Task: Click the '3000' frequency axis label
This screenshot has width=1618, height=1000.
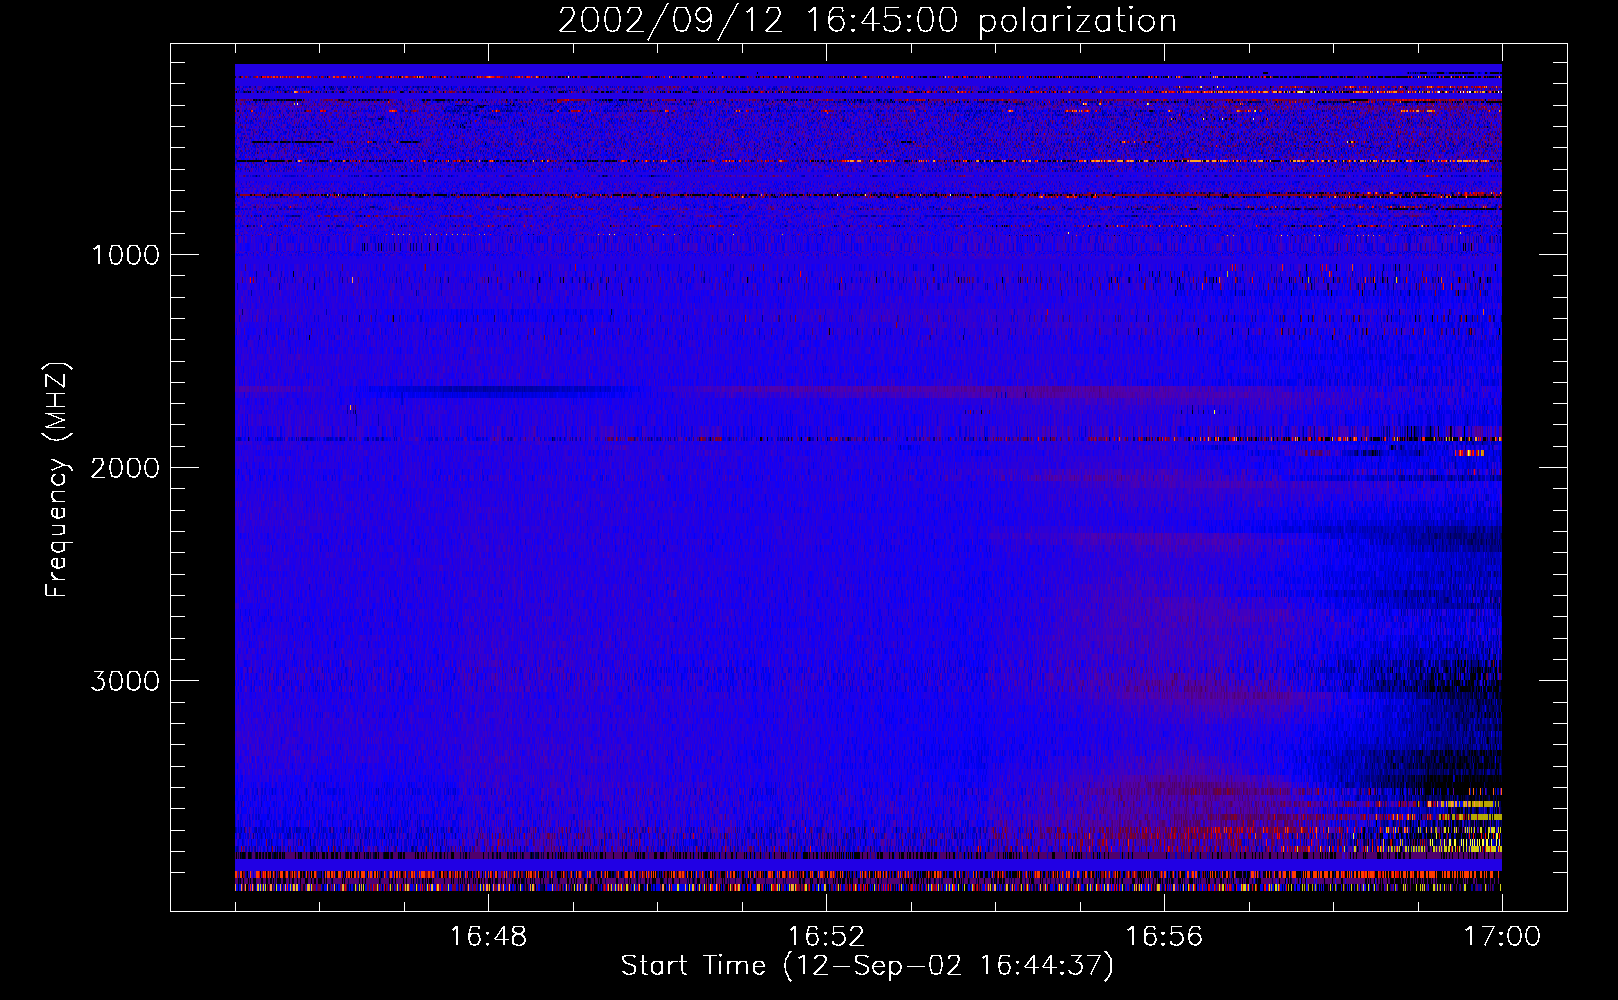Action: [125, 681]
